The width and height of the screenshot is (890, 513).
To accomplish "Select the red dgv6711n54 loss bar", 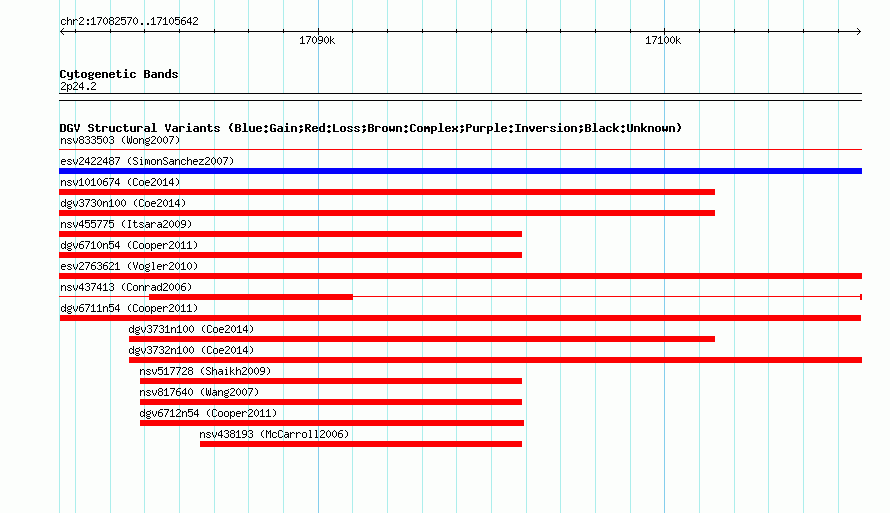I will point(460,318).
